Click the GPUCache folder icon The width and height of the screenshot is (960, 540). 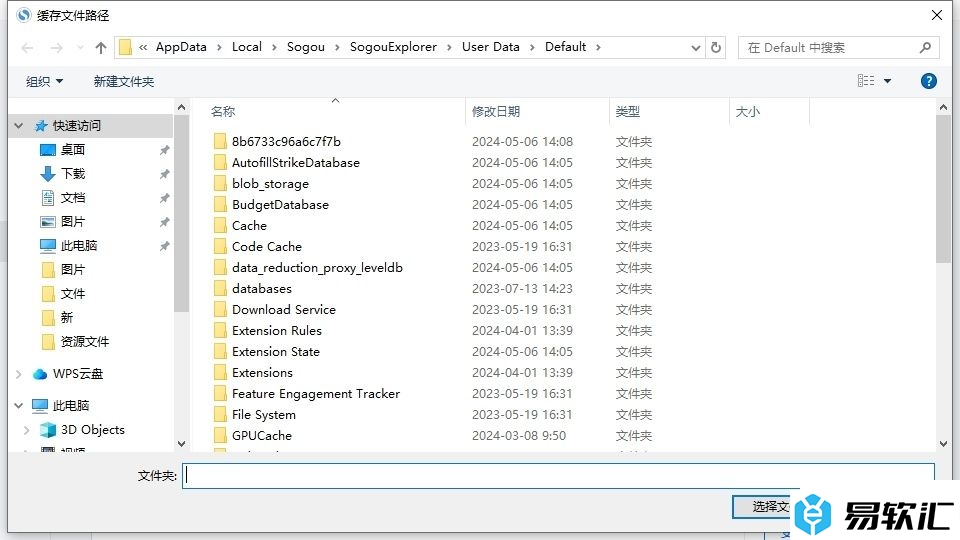[x=220, y=435]
